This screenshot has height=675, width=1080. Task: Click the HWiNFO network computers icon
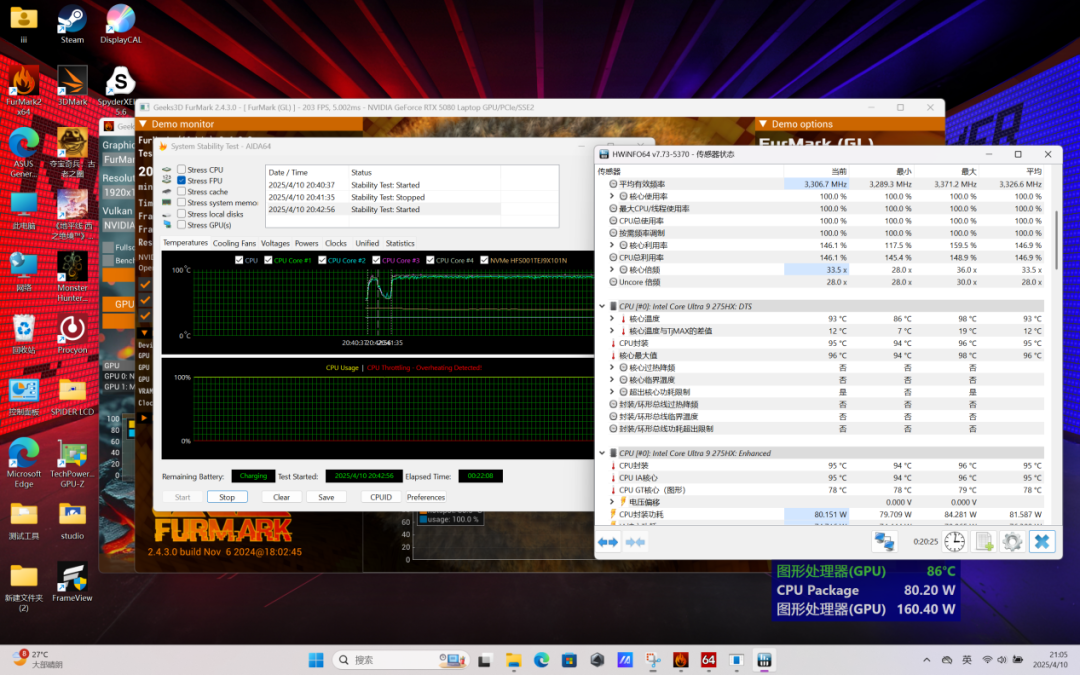[x=884, y=541]
